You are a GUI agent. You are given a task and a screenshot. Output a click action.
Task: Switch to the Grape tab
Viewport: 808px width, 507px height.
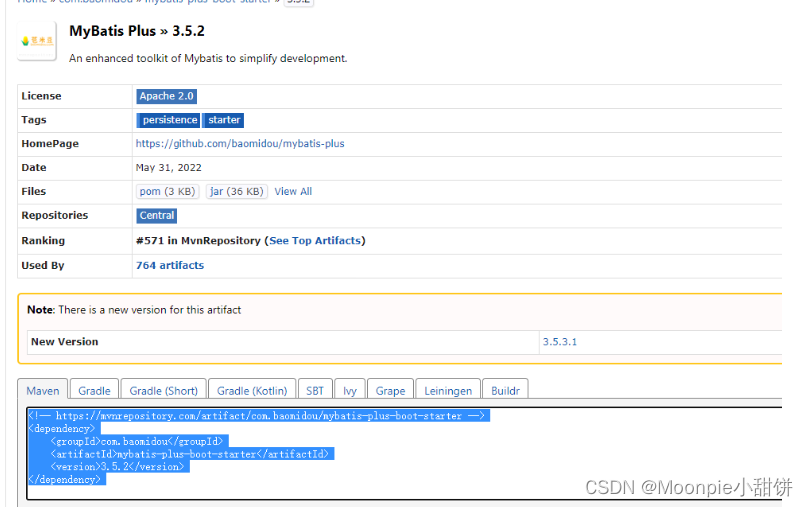click(x=391, y=391)
